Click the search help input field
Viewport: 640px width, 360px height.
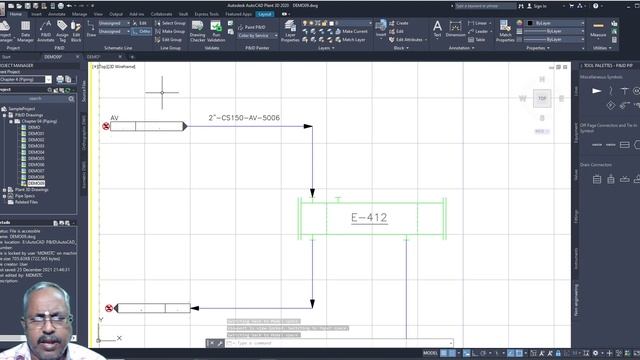click(x=485, y=6)
